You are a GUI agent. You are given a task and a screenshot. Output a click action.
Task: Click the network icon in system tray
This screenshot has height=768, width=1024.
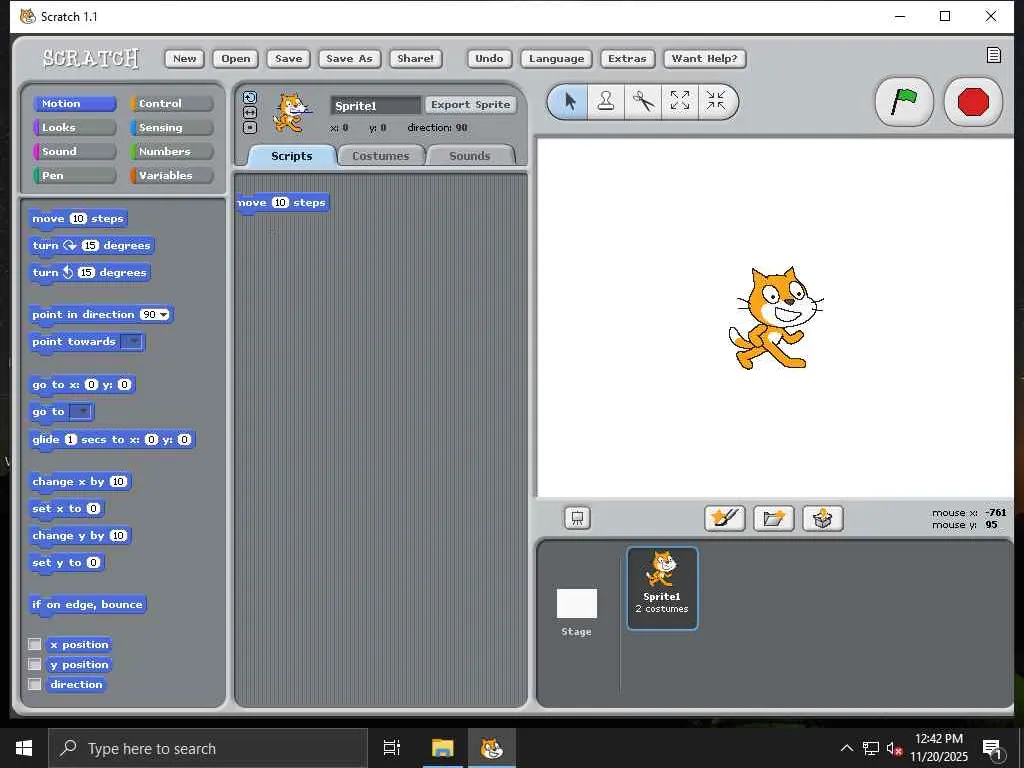871,748
